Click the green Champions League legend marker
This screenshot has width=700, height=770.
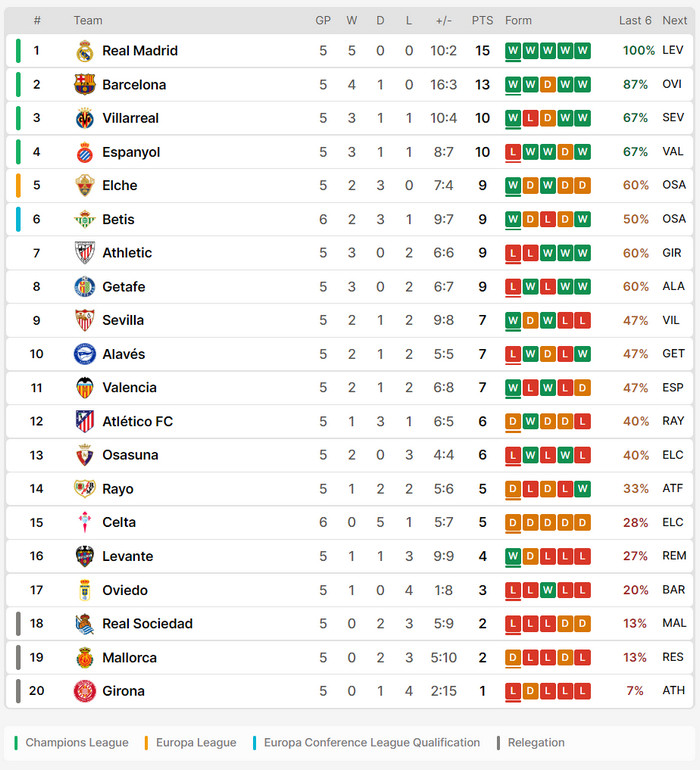pos(17,743)
